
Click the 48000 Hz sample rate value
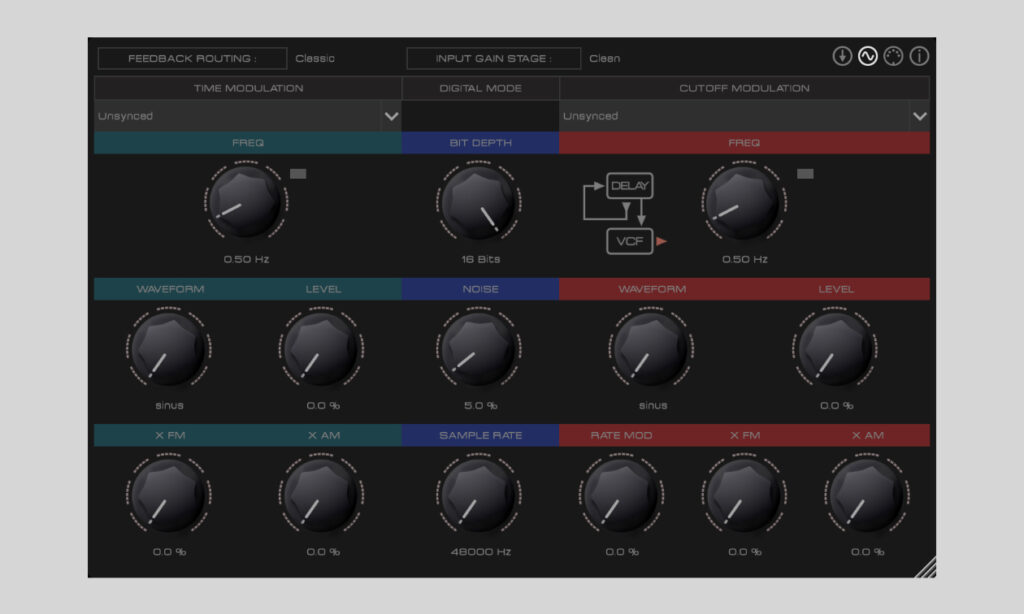tap(481, 552)
